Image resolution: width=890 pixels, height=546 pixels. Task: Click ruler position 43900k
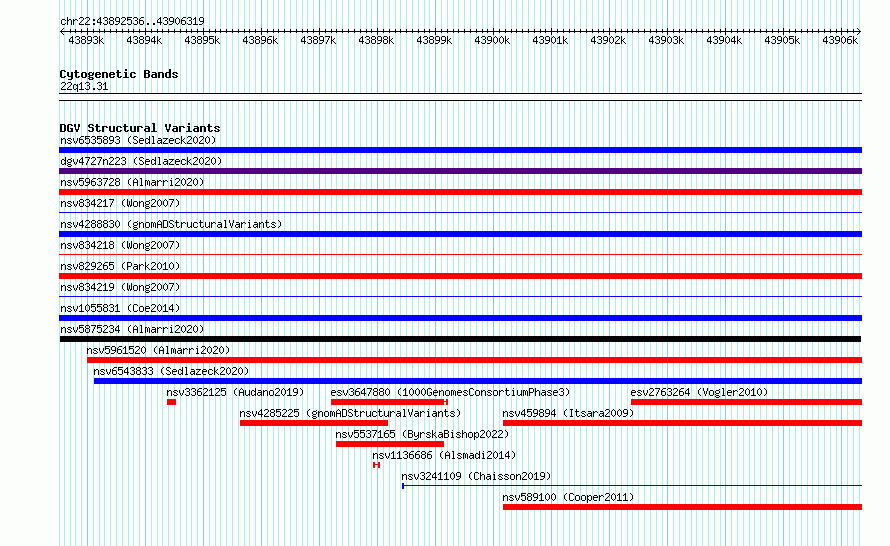(492, 41)
